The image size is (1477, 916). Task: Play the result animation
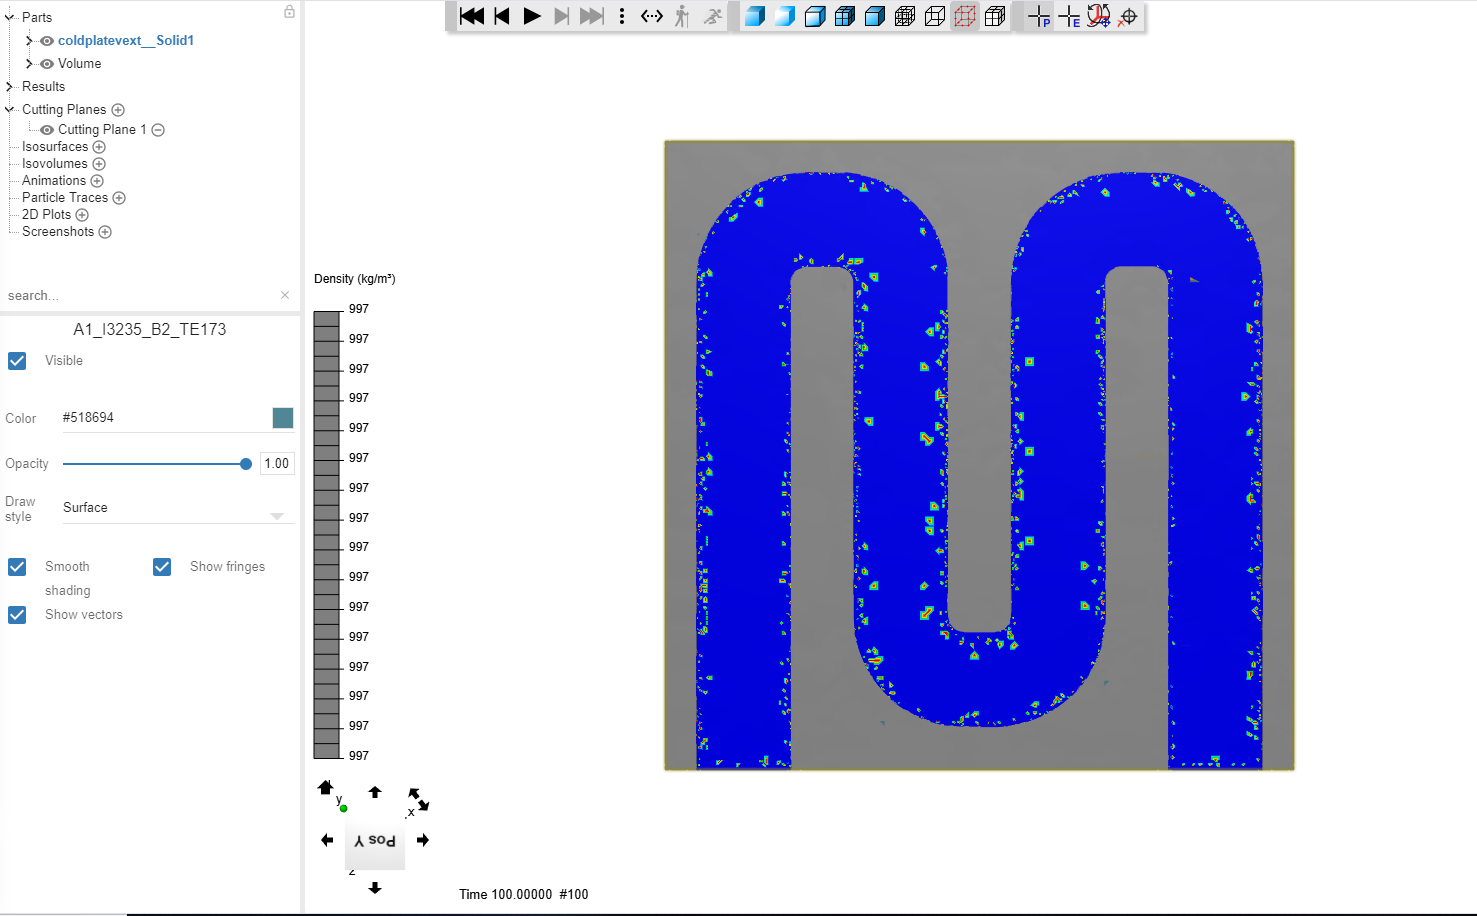click(532, 16)
